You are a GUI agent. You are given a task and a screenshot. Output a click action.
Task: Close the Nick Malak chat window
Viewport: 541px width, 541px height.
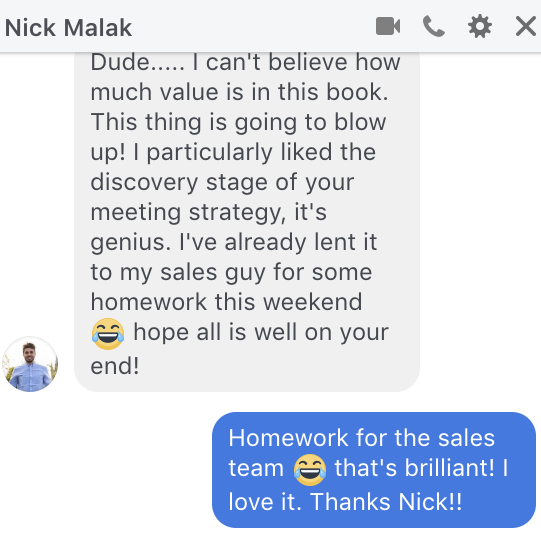525,27
